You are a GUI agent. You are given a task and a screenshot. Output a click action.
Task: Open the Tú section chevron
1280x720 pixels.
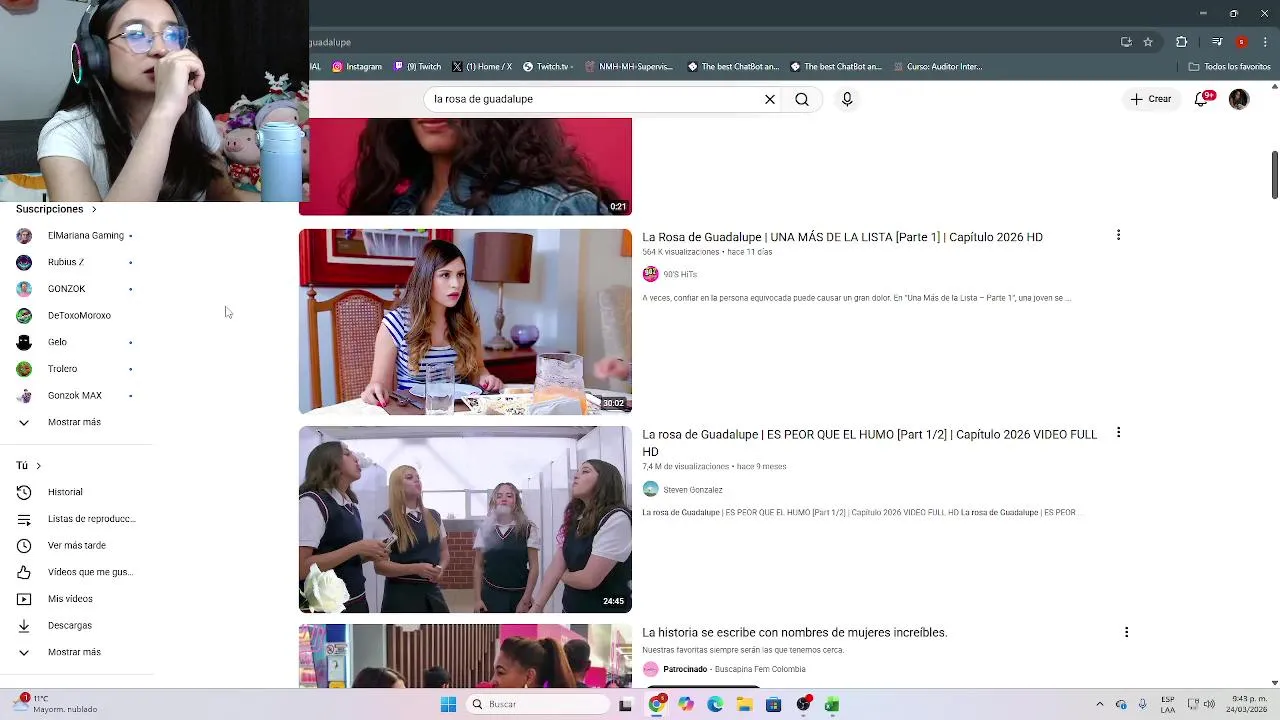pyautogui.click(x=38, y=466)
